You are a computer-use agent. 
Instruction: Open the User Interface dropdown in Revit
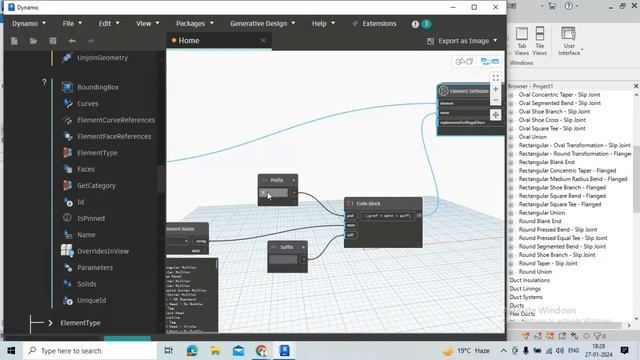(569, 41)
